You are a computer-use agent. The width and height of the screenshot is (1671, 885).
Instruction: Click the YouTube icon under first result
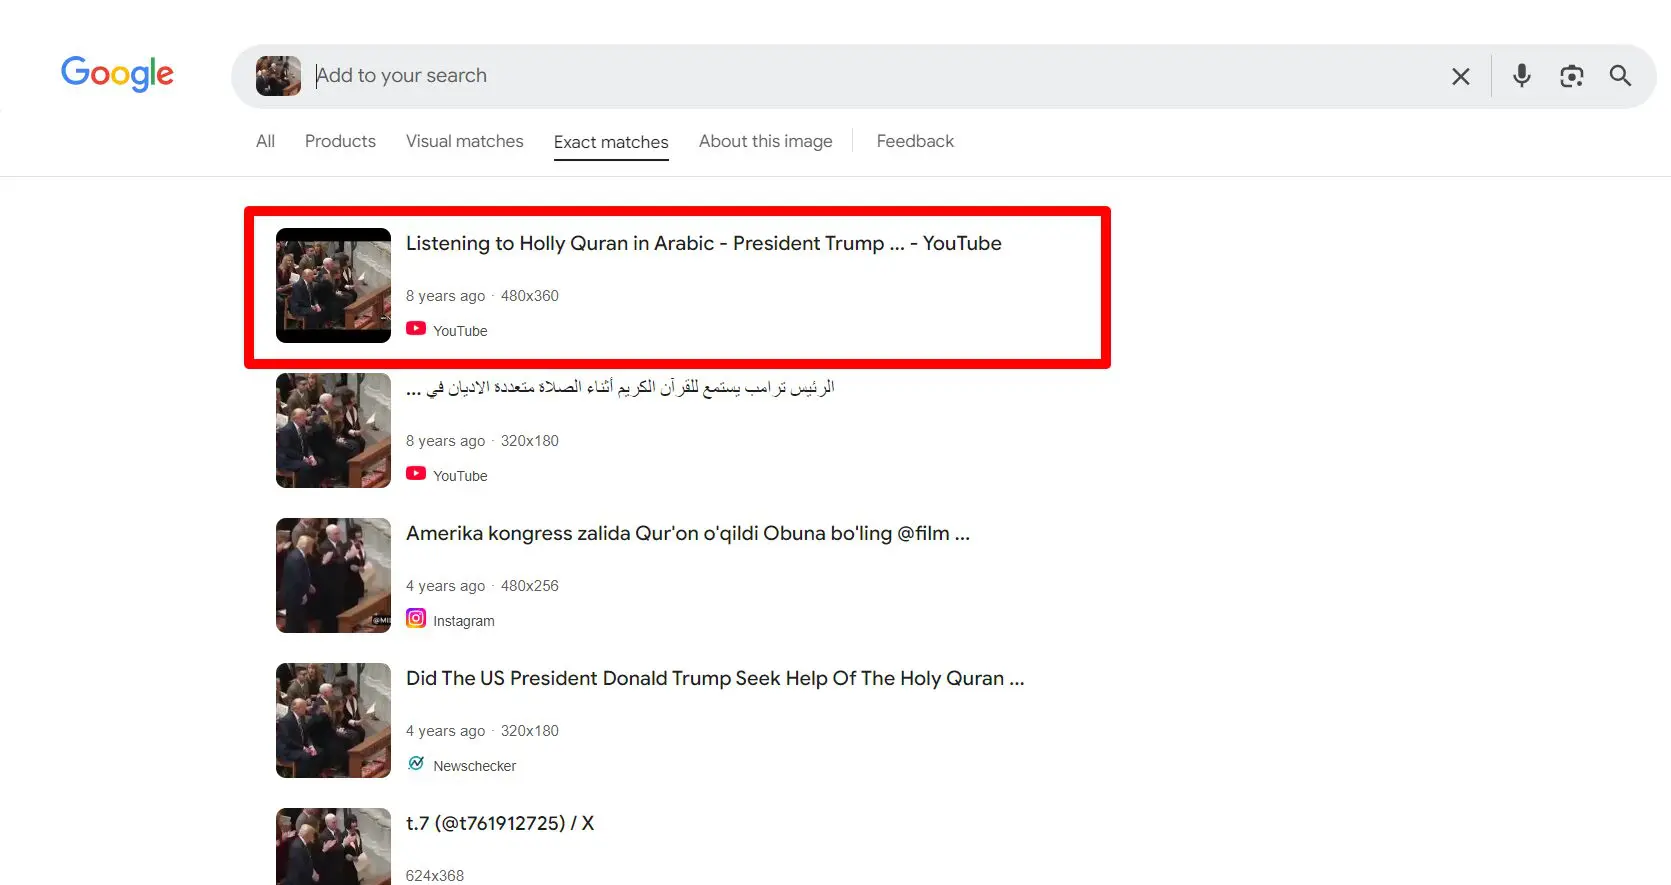click(416, 329)
